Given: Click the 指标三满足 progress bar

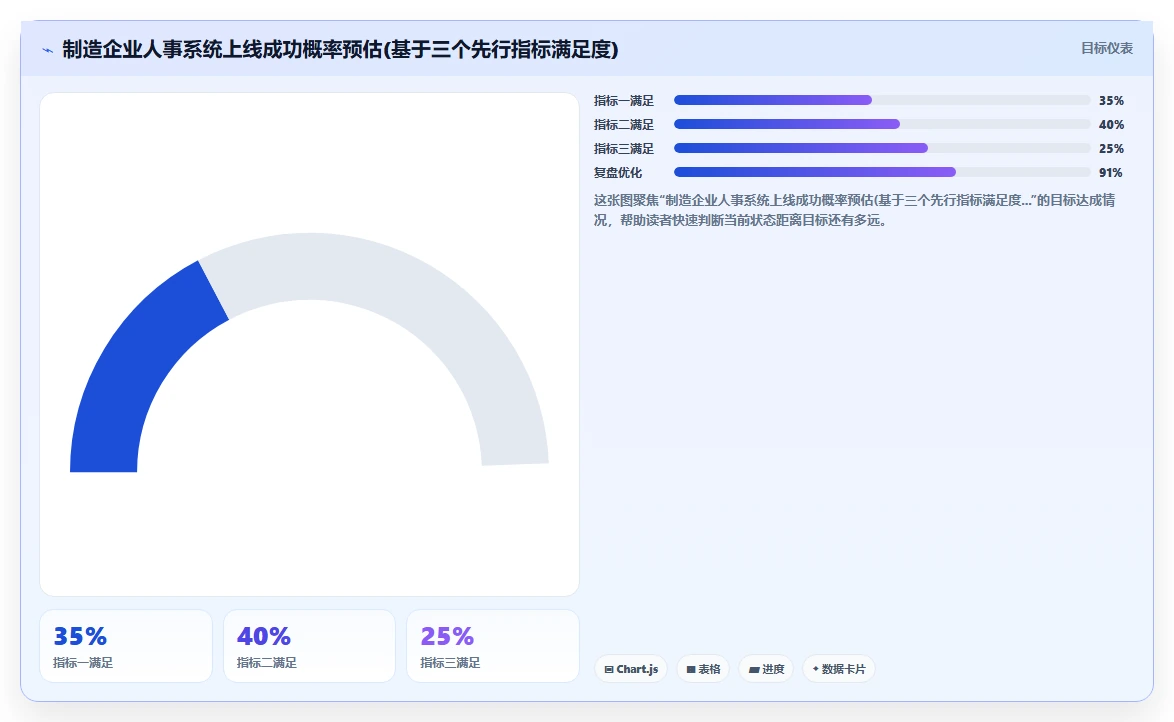Looking at the screenshot, I should click(882, 148).
